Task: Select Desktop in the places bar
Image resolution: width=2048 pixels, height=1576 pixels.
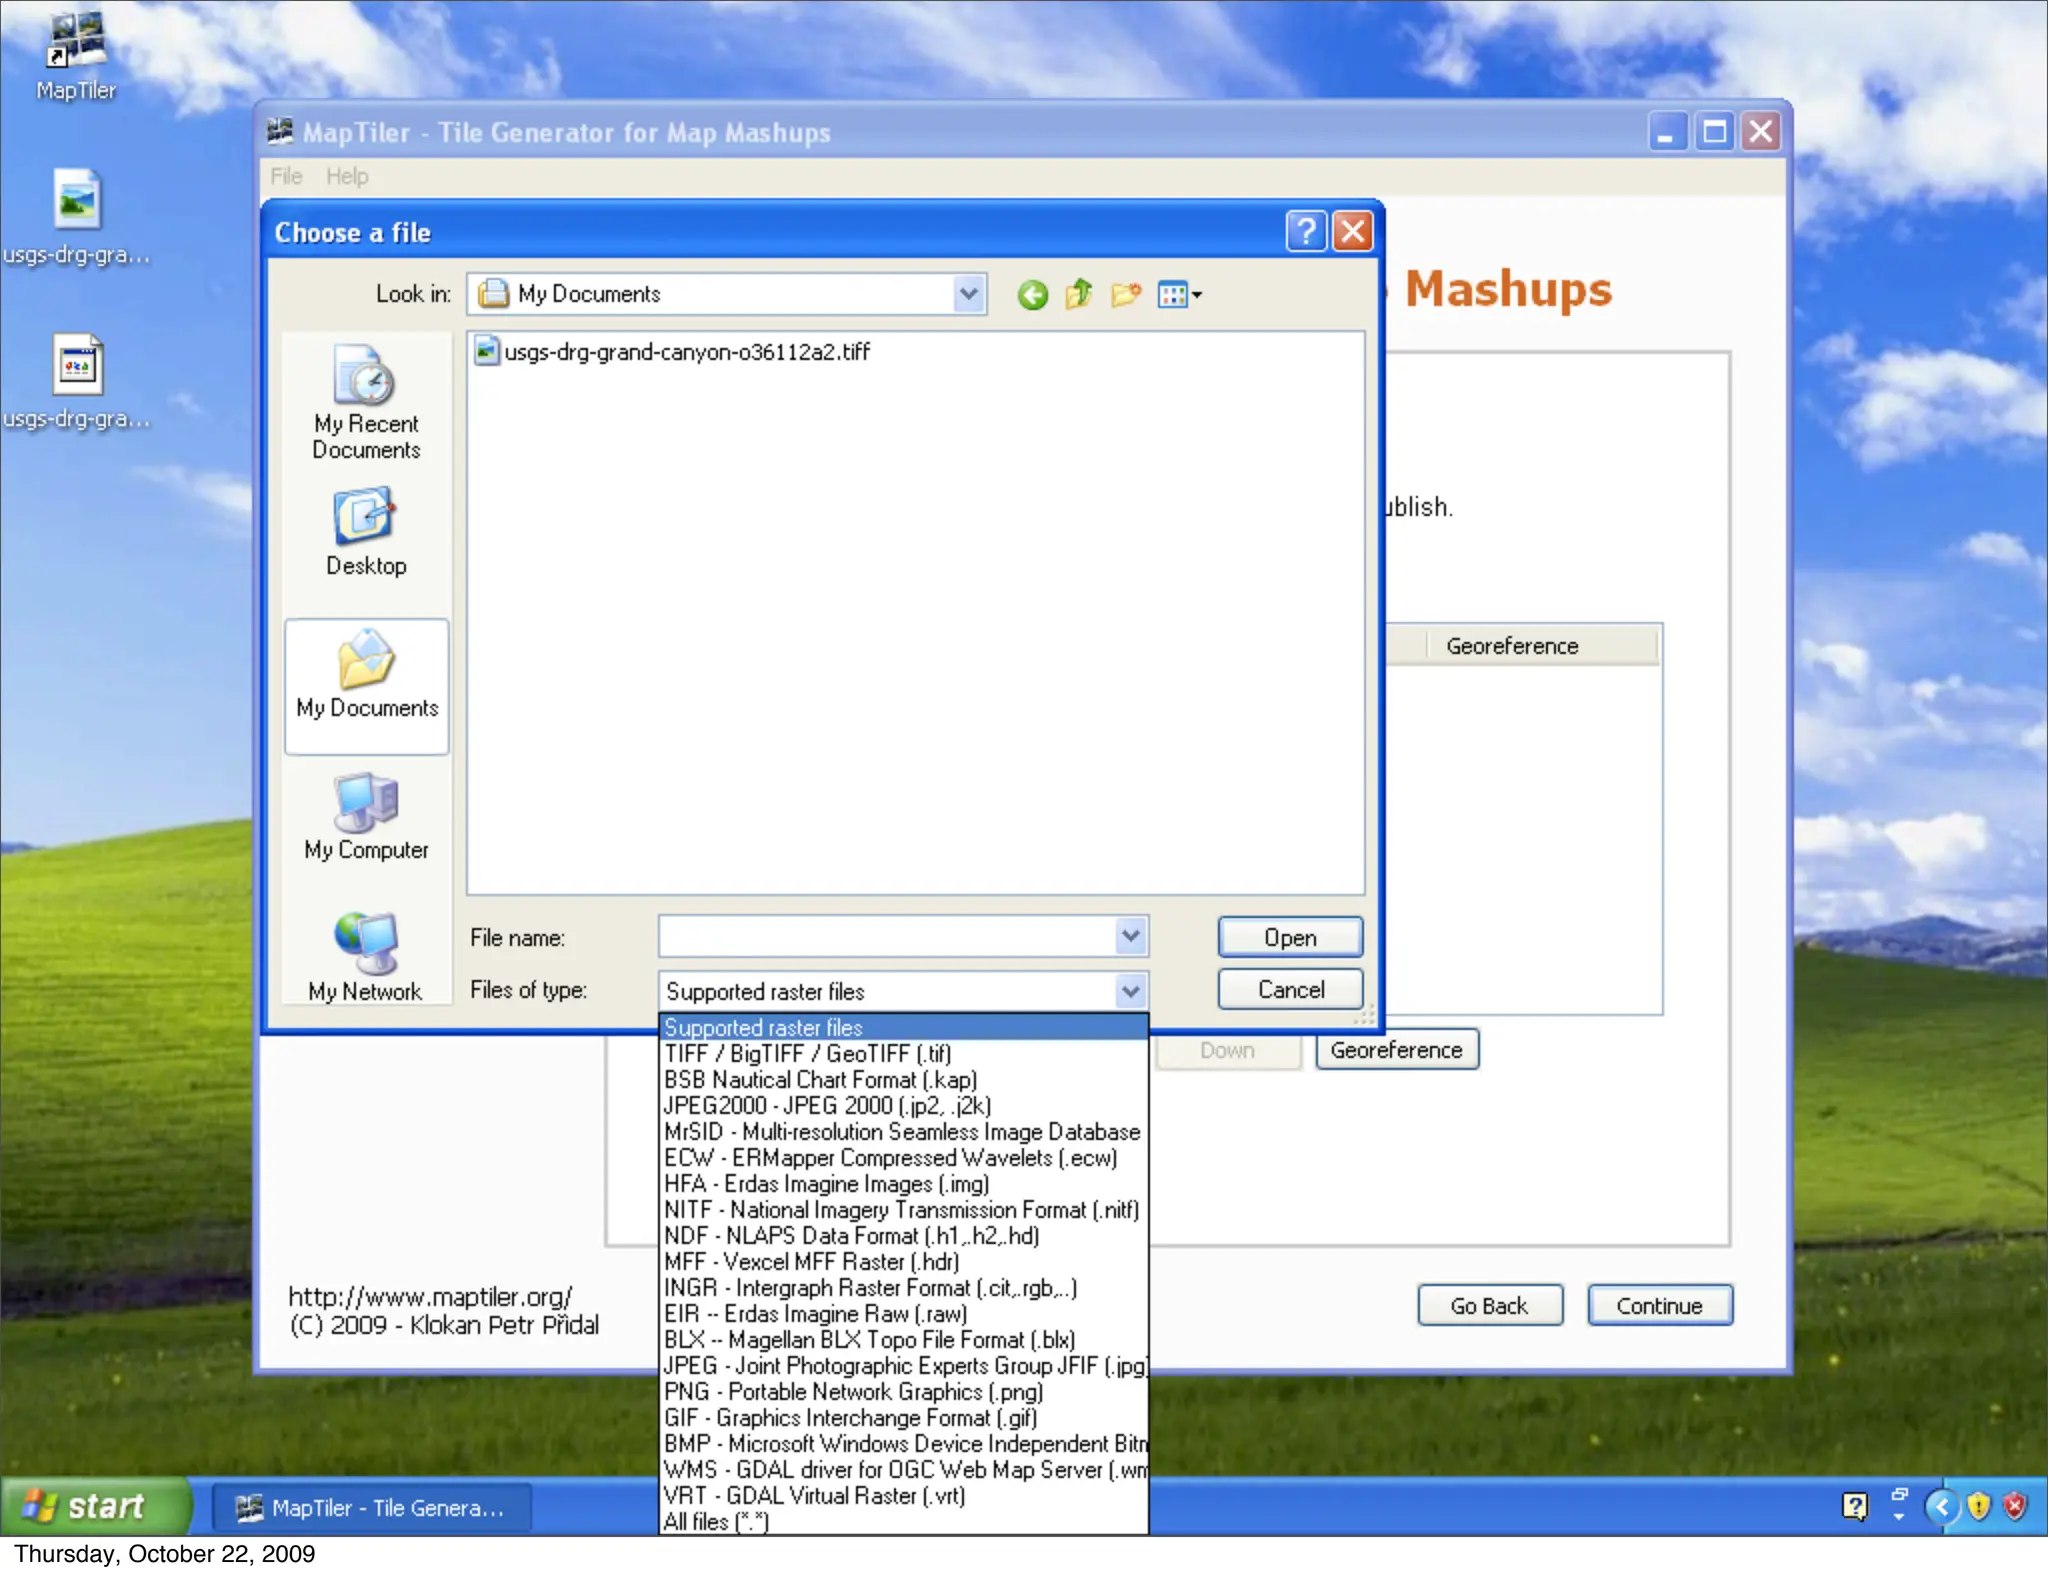Action: click(366, 532)
